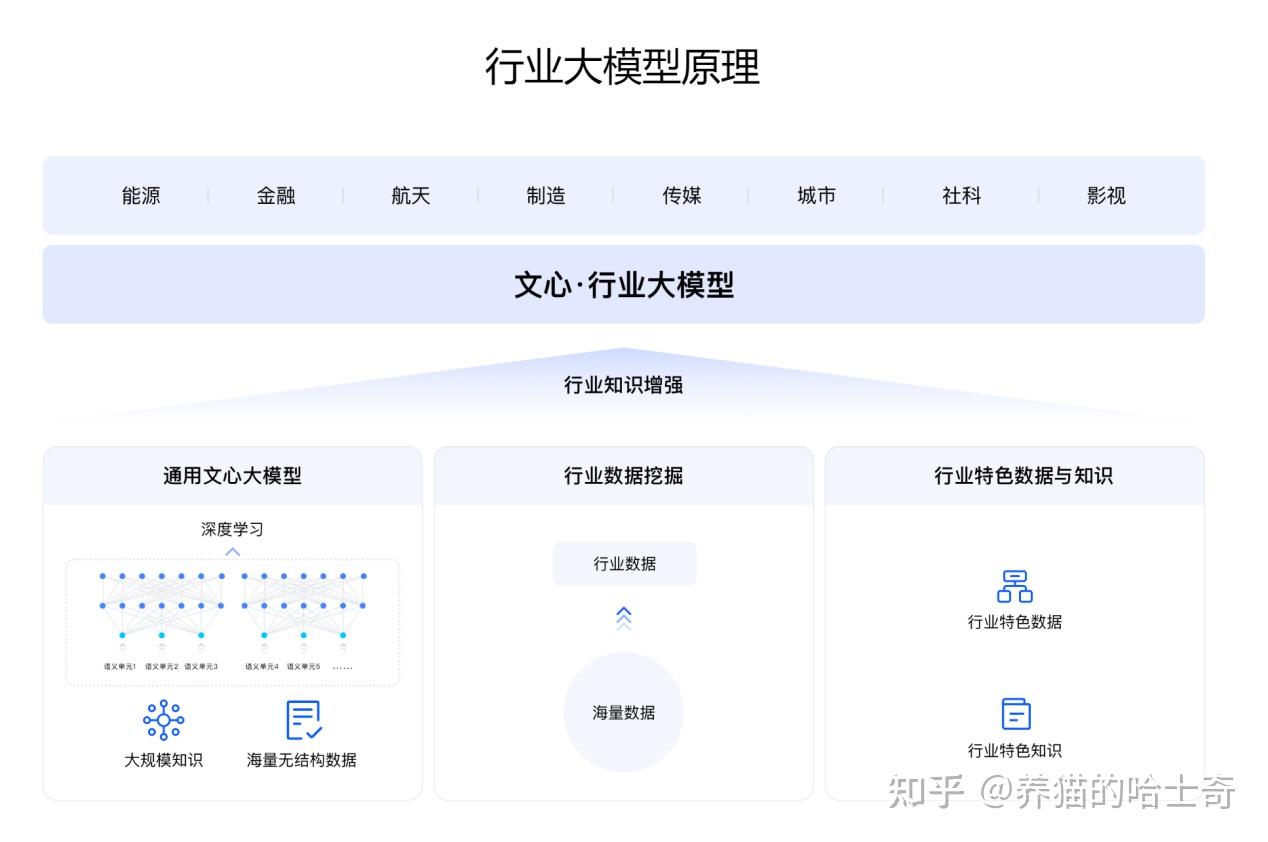Click the 深度学习 label
The image size is (1268, 842).
click(x=232, y=529)
